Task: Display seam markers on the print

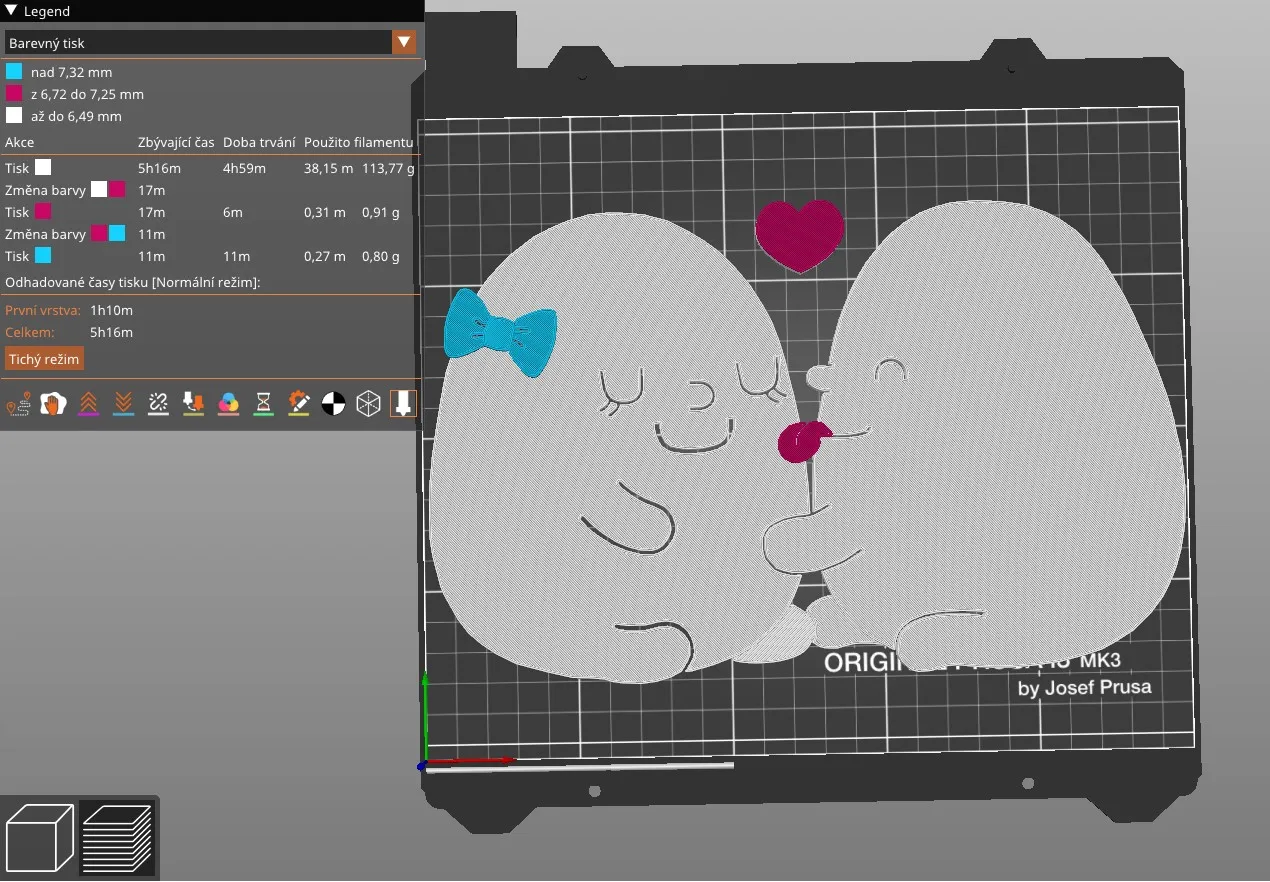Action: (158, 403)
